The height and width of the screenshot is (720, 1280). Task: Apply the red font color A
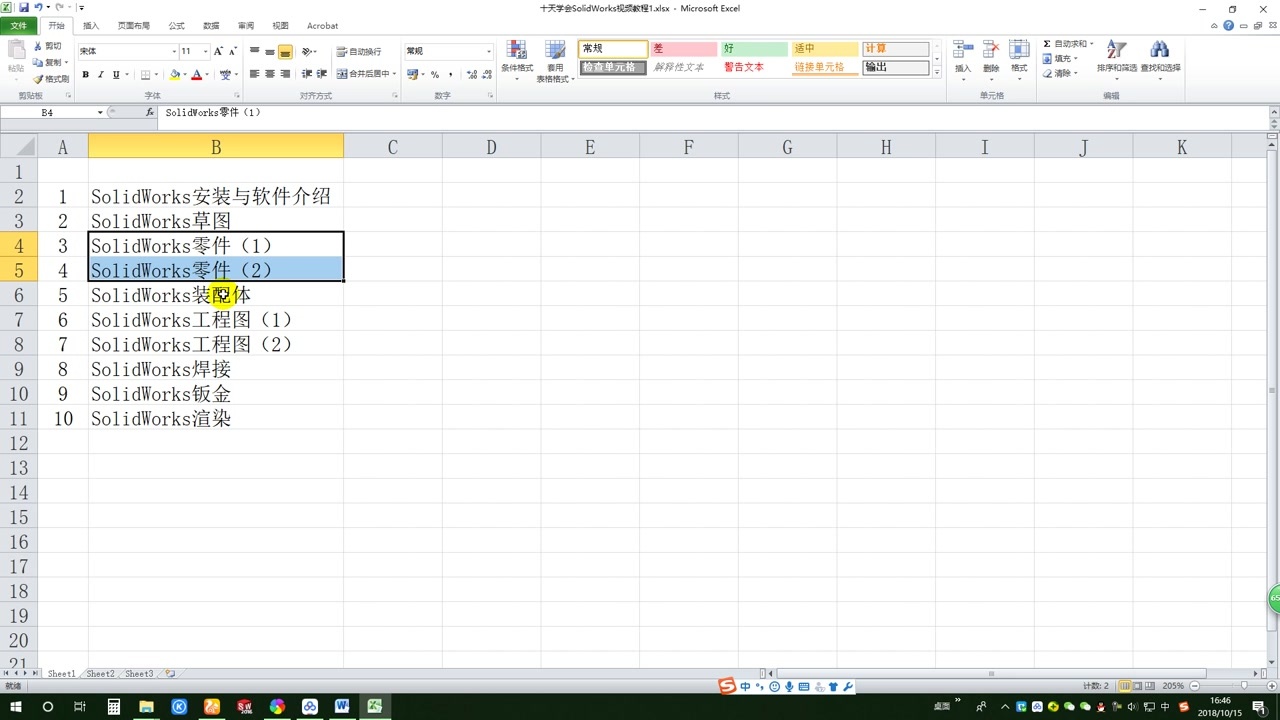[197, 75]
